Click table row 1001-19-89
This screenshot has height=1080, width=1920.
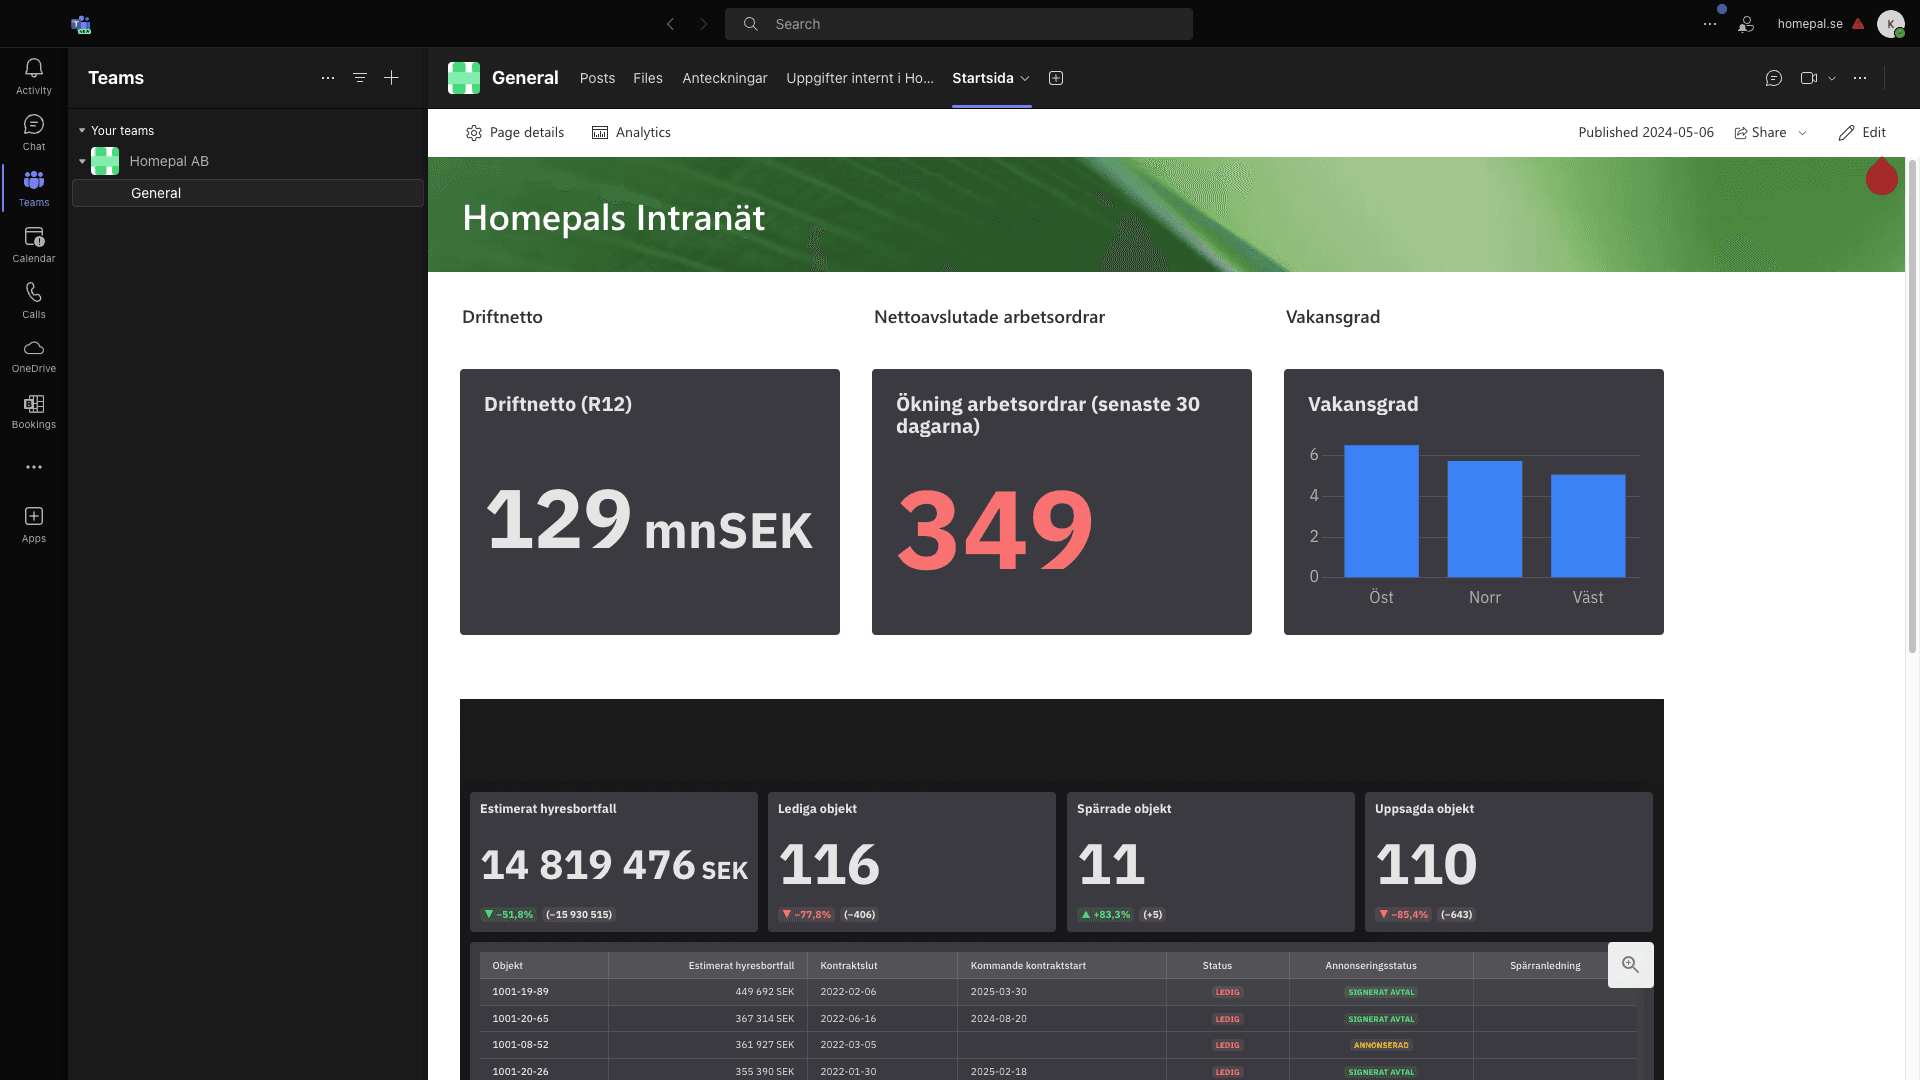pos(1058,992)
